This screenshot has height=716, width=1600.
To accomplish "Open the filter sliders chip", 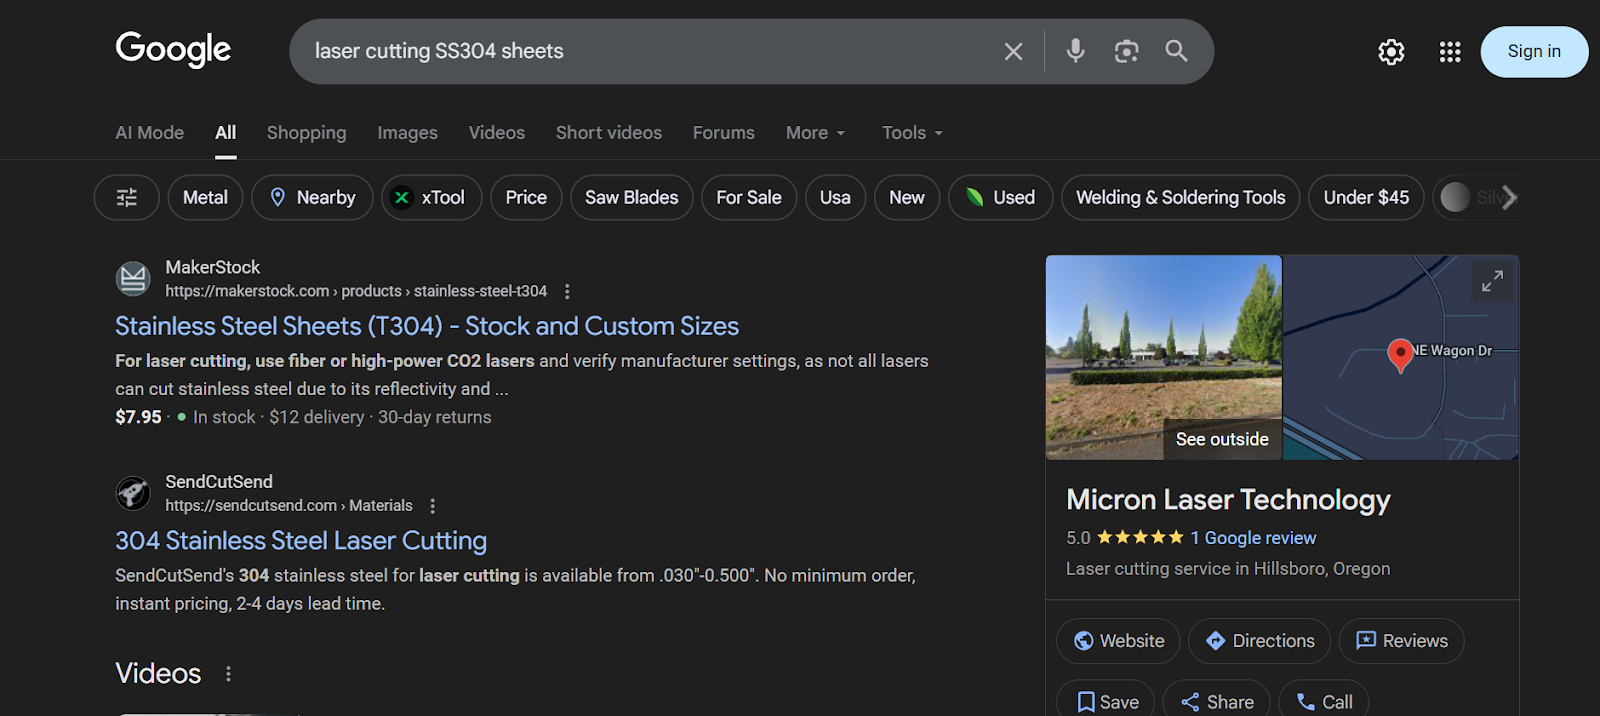I will point(127,198).
